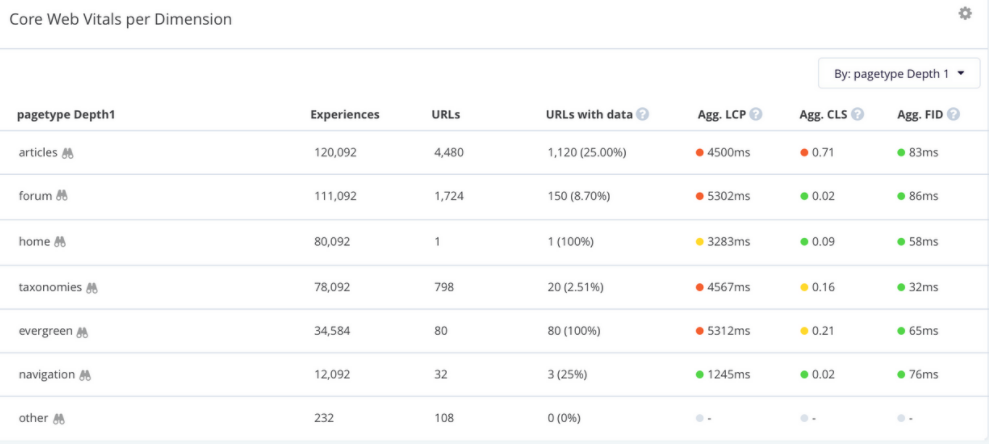
Task: Sort by the Experiences column header
Action: (344, 115)
